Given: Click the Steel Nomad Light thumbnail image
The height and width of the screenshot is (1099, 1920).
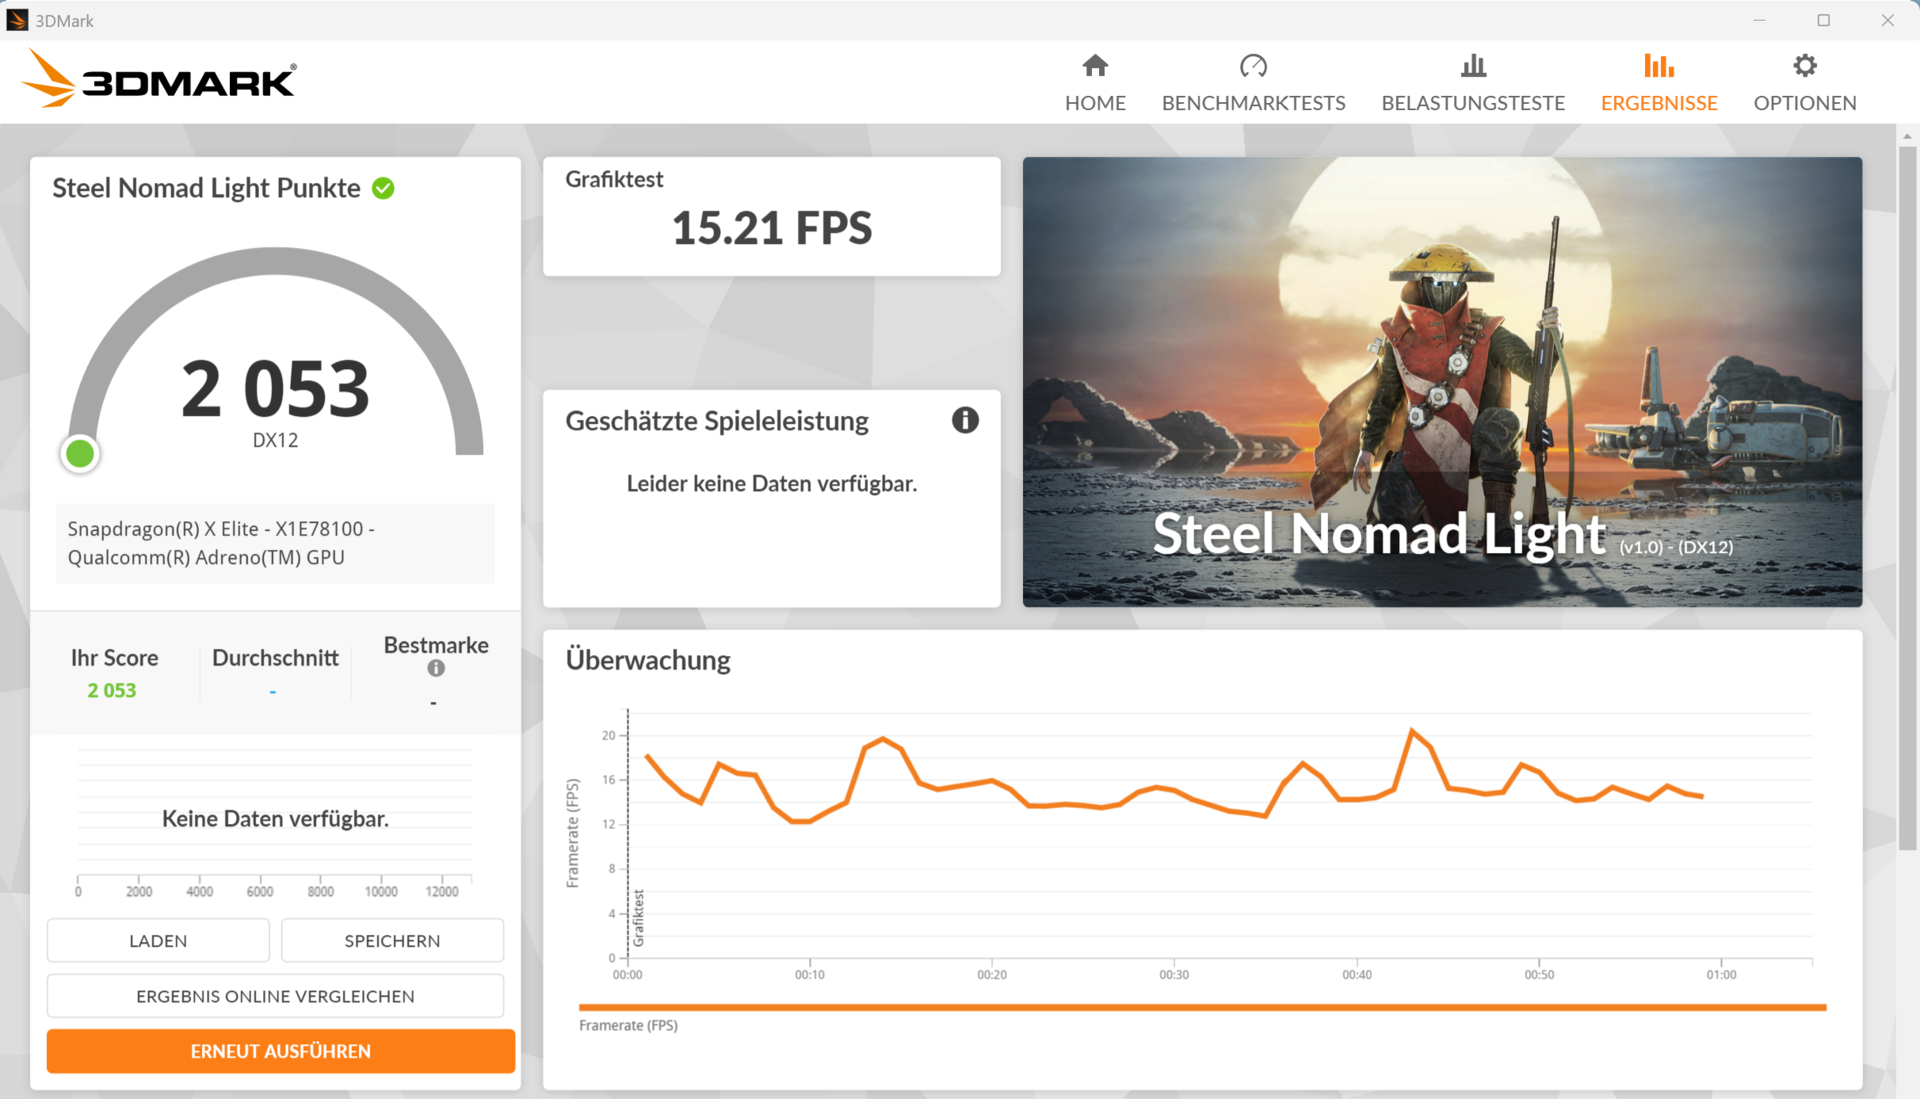Looking at the screenshot, I should (1441, 381).
